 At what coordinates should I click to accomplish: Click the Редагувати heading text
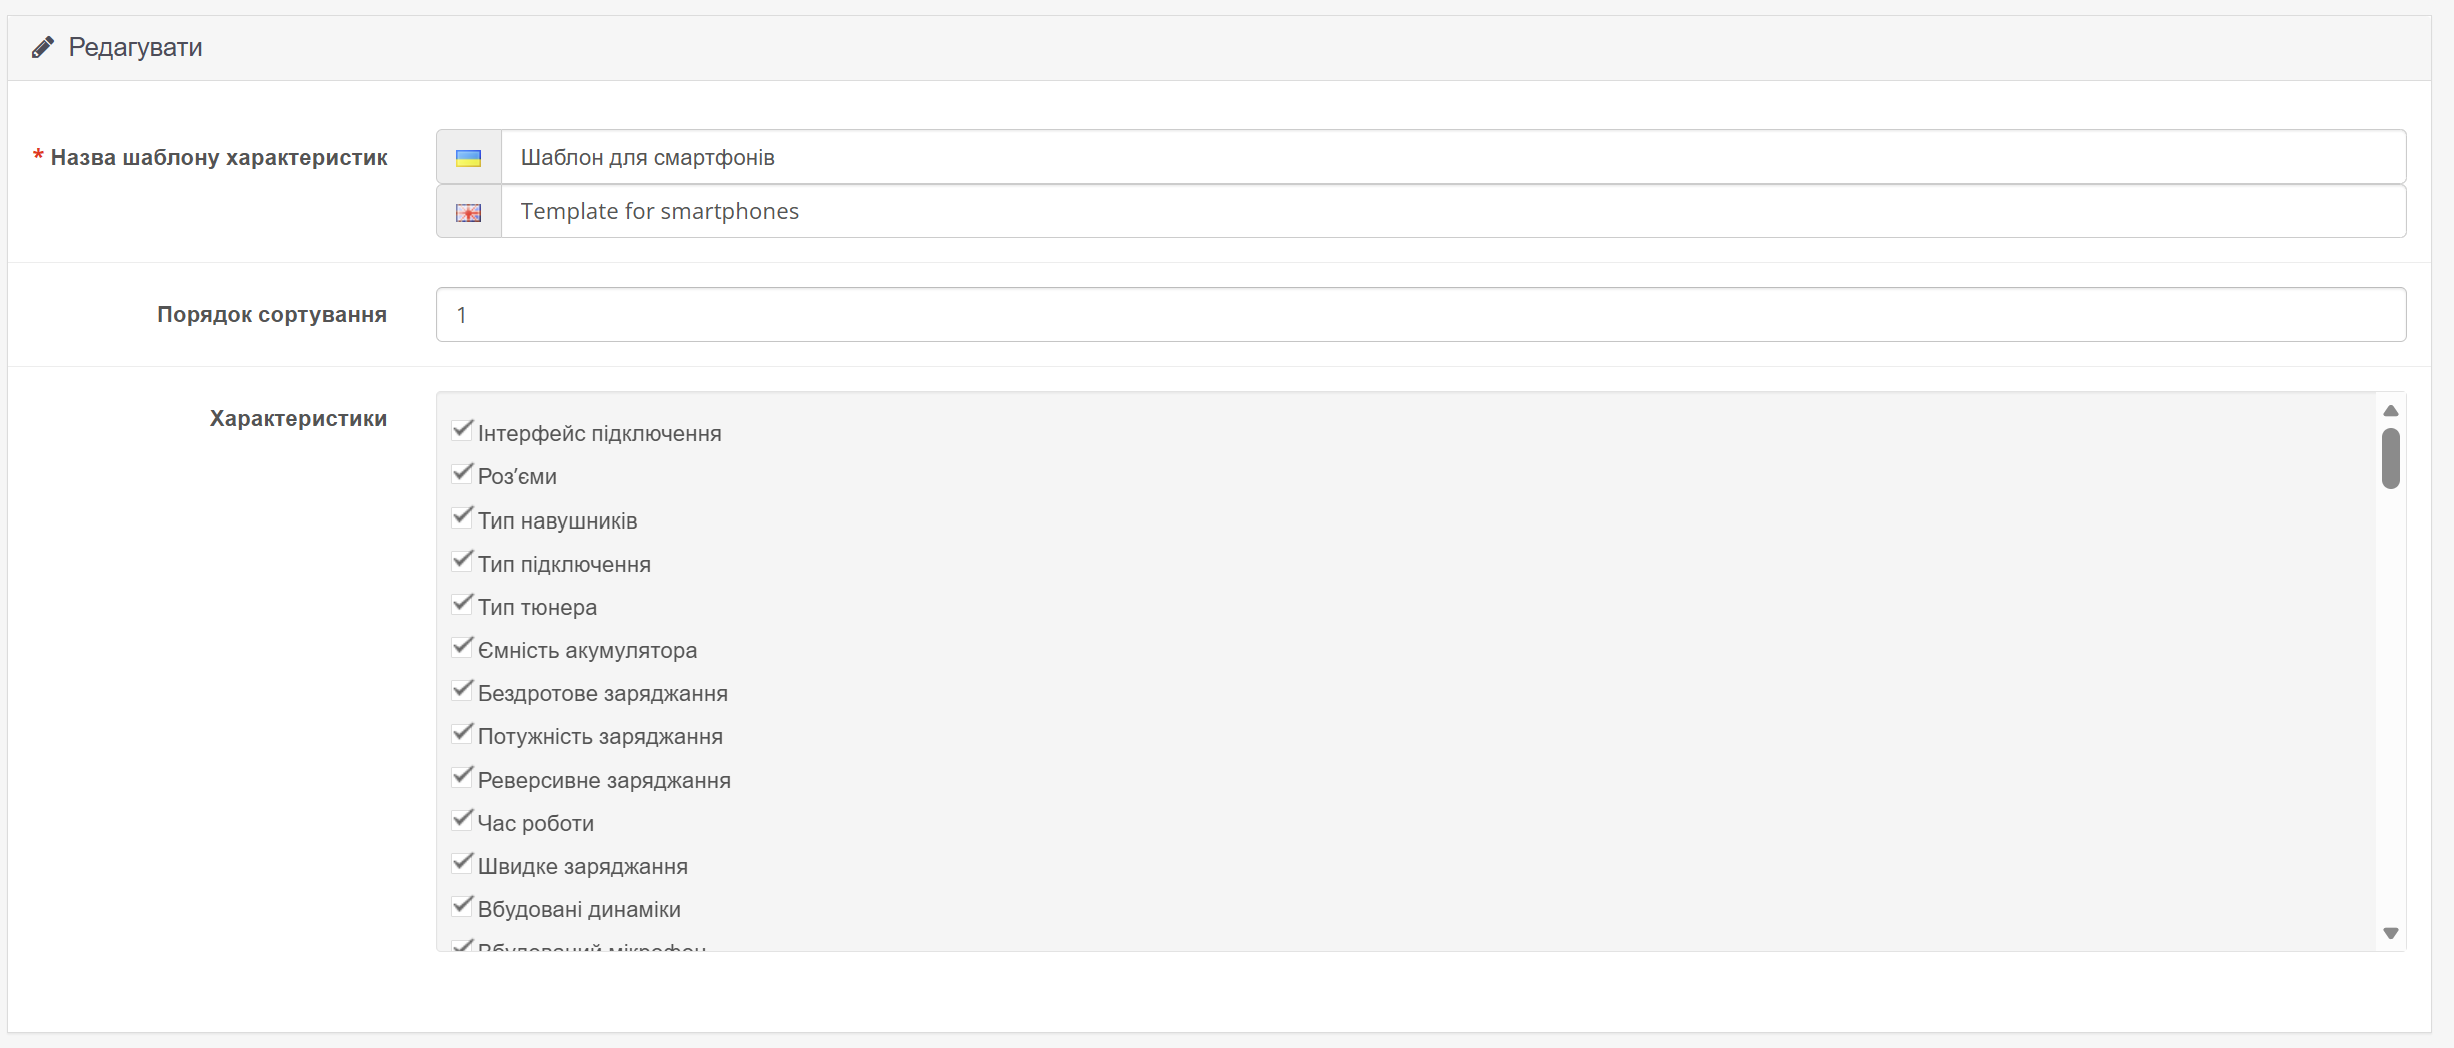pos(135,48)
